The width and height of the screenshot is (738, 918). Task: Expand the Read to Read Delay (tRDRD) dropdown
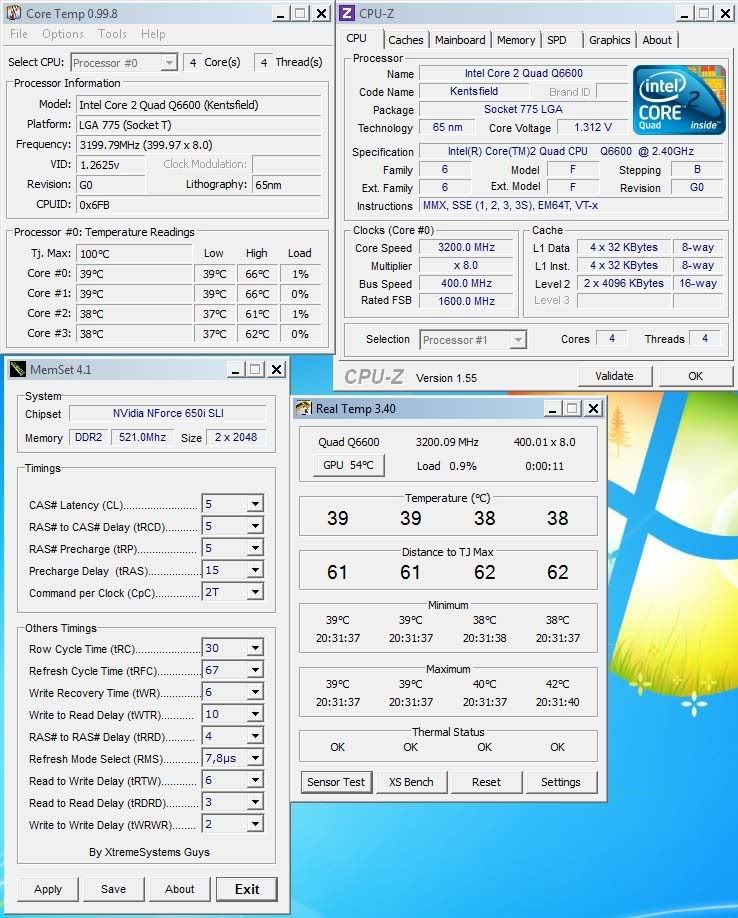255,803
